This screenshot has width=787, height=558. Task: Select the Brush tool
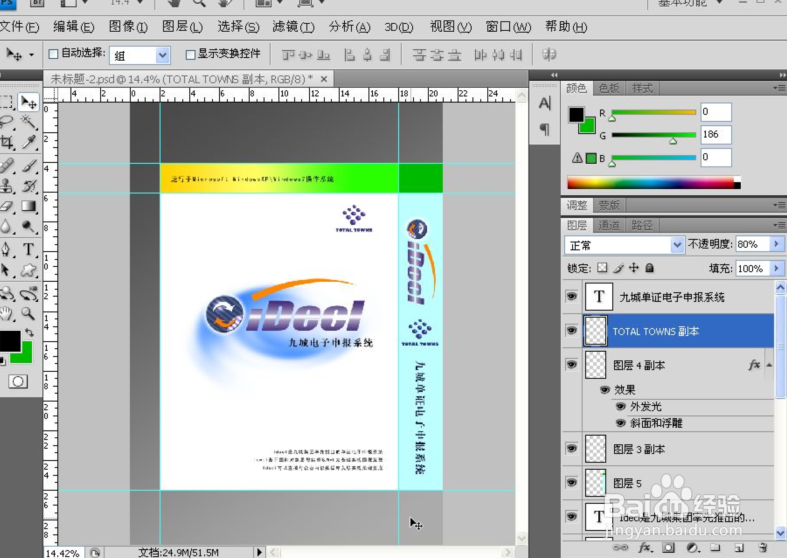(29, 166)
